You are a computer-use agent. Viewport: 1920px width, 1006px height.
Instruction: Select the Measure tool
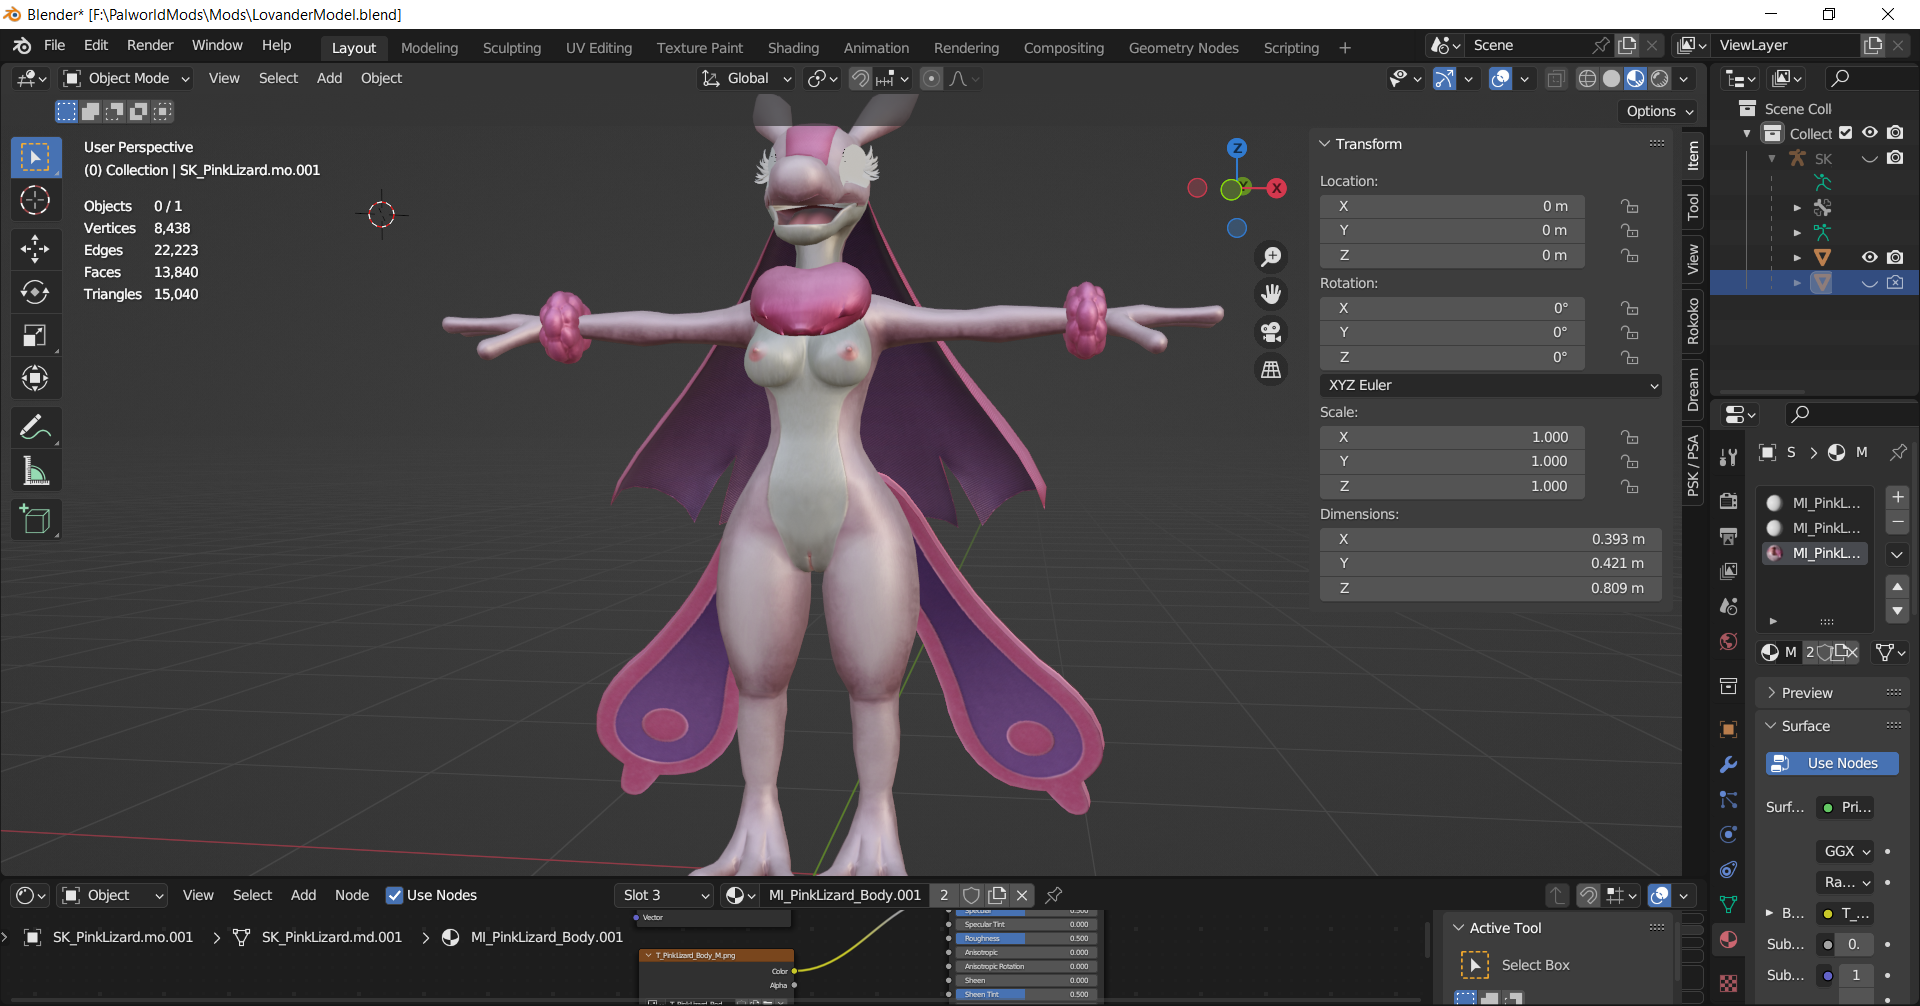click(36, 471)
